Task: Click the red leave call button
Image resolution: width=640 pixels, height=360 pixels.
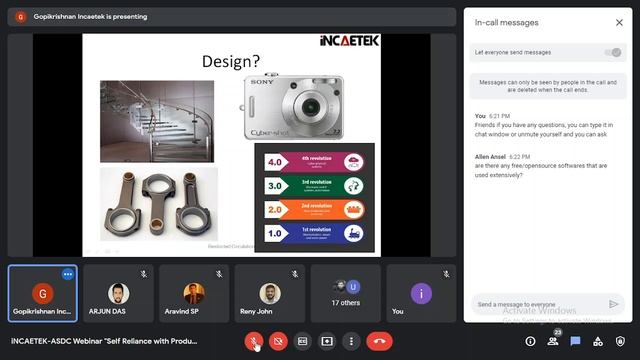Action: point(380,341)
